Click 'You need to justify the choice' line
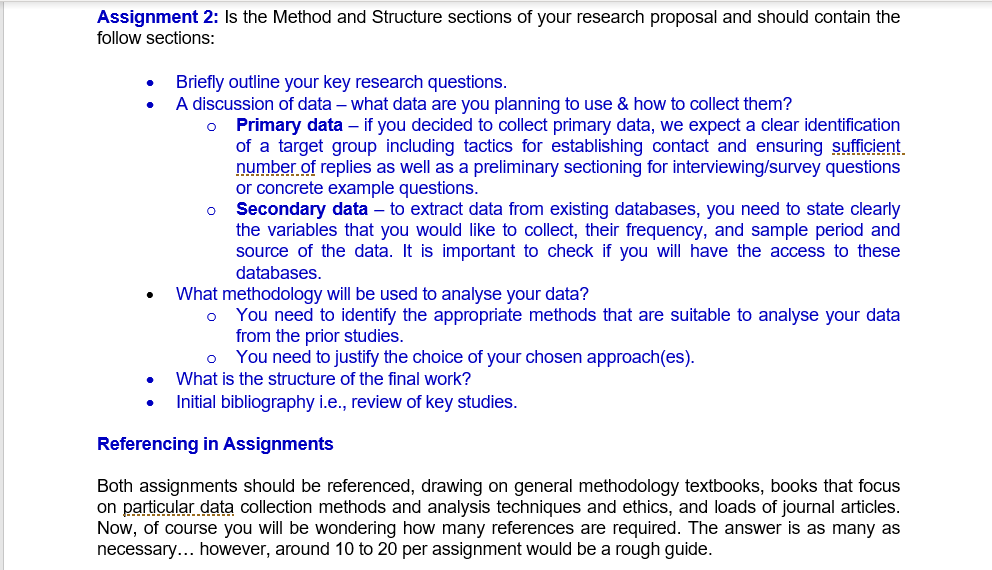This screenshot has width=992, height=570. [465, 357]
